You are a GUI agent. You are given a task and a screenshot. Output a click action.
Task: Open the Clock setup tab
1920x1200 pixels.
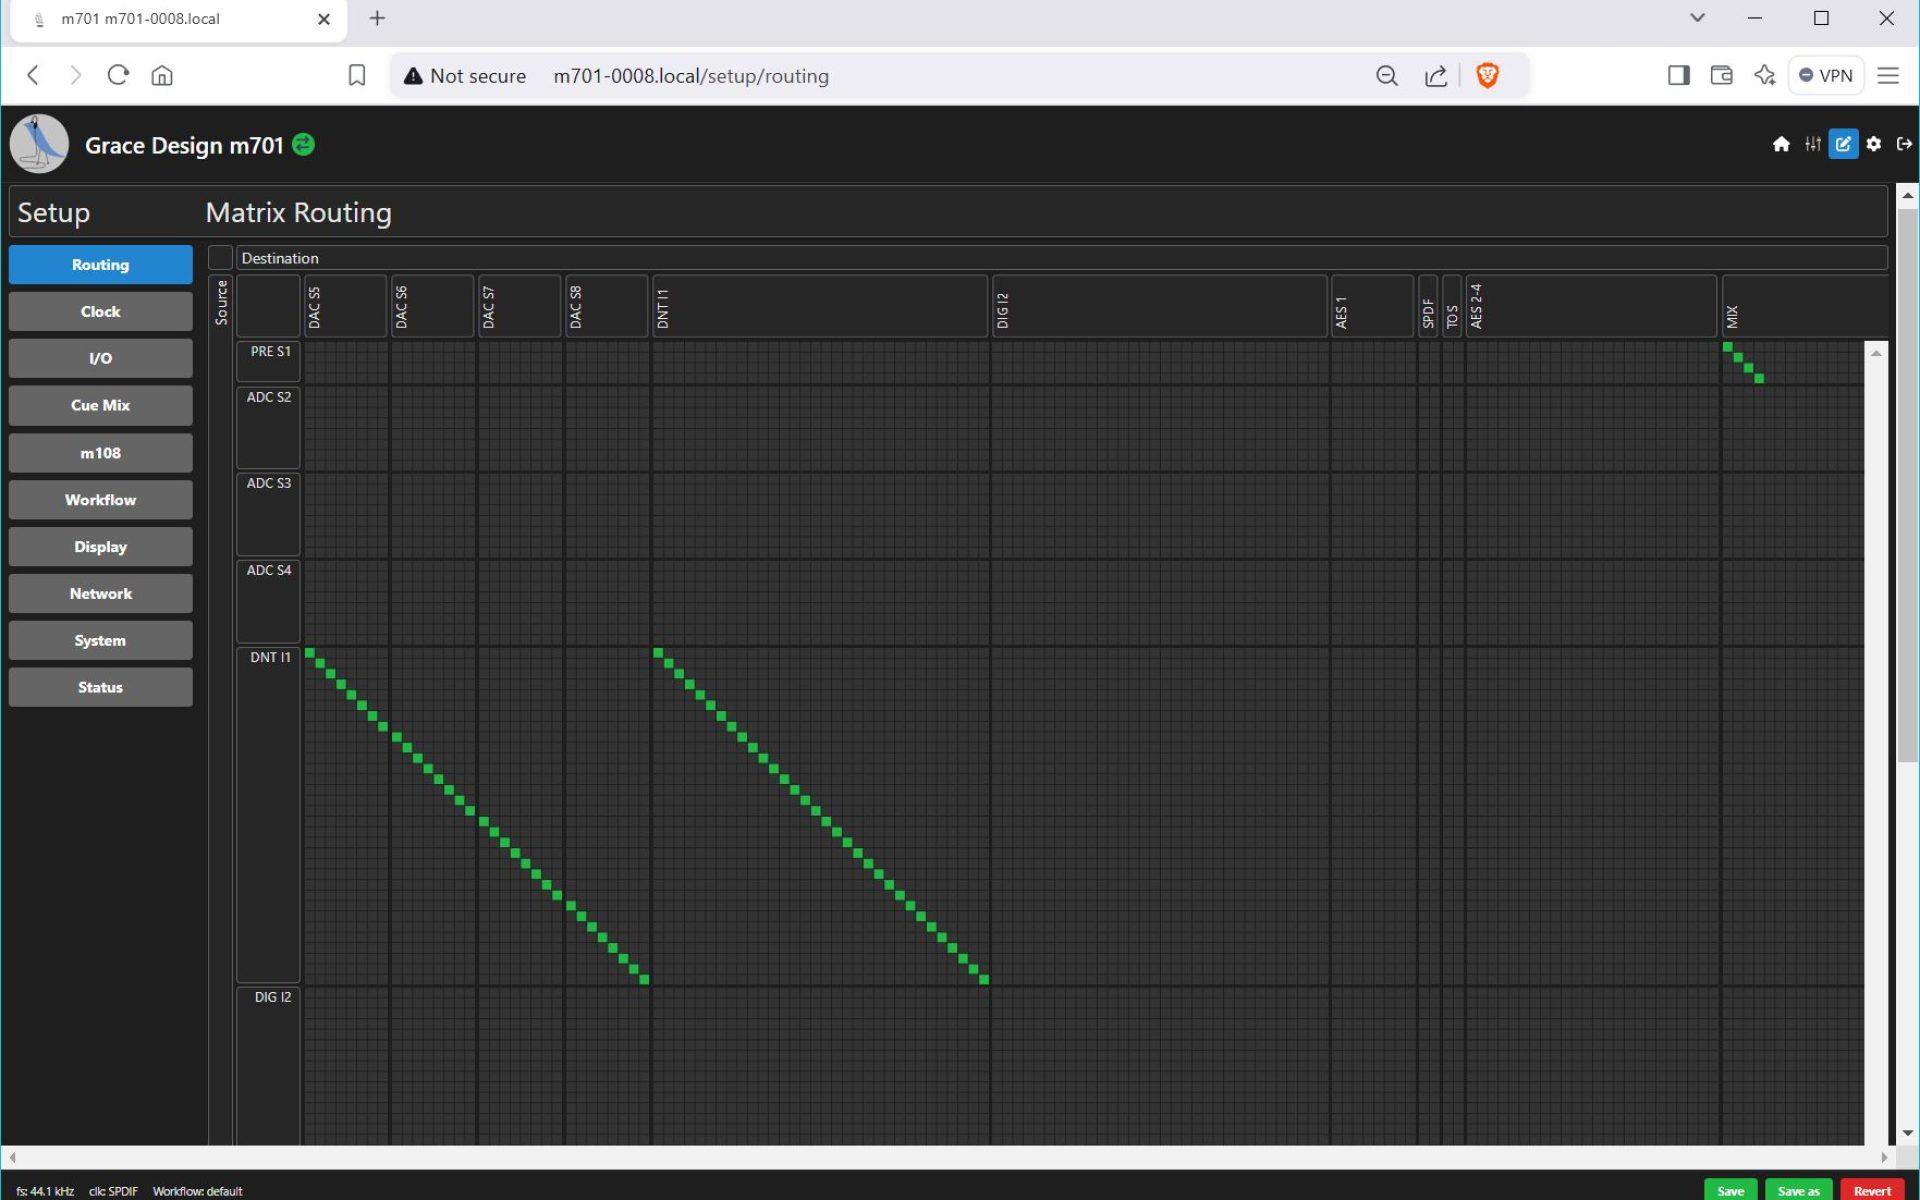point(100,312)
